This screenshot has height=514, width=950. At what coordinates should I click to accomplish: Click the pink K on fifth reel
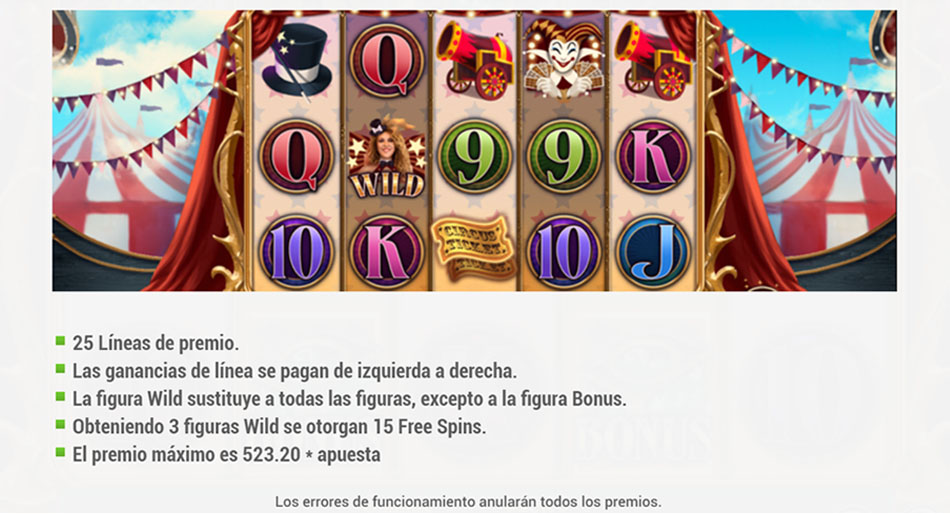click(653, 156)
